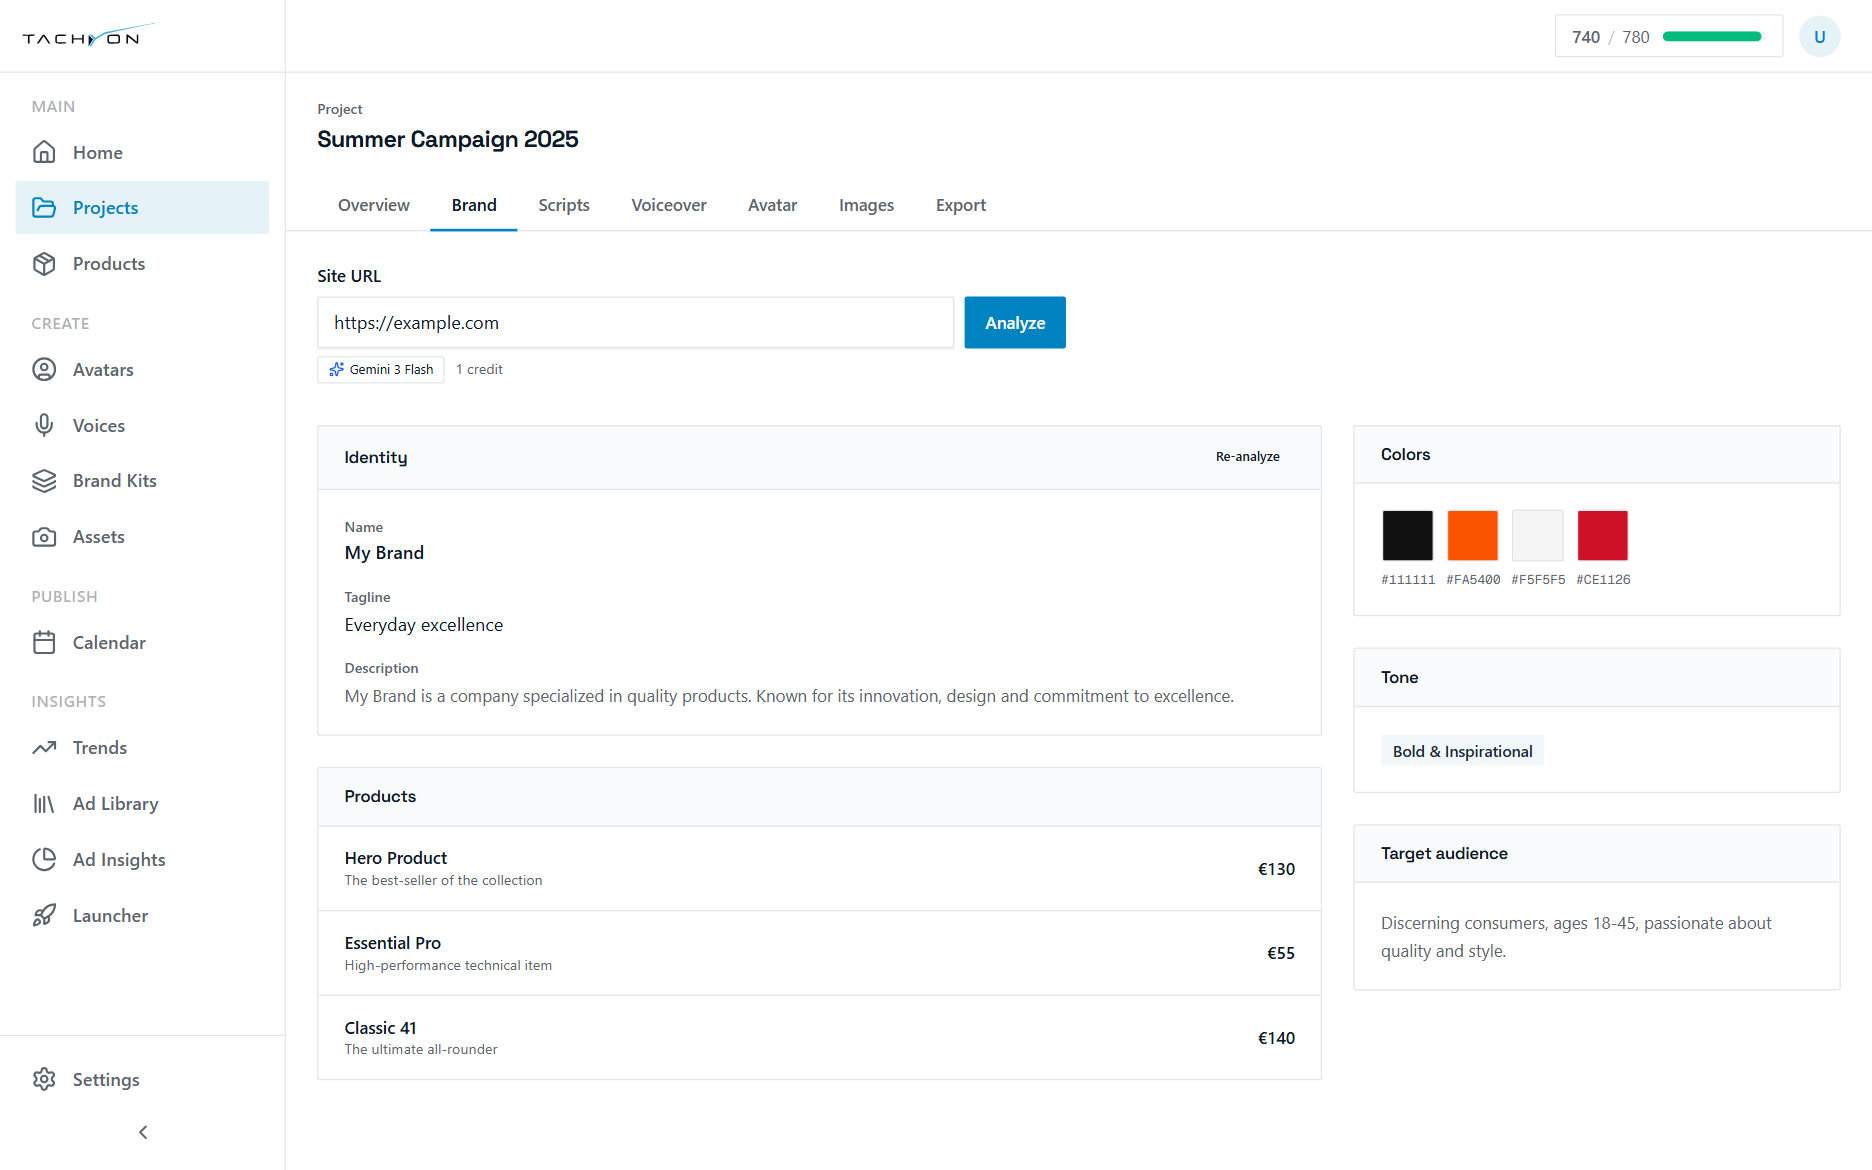Click the credits progress bar
This screenshot has height=1170, width=1872.
[x=1712, y=37]
